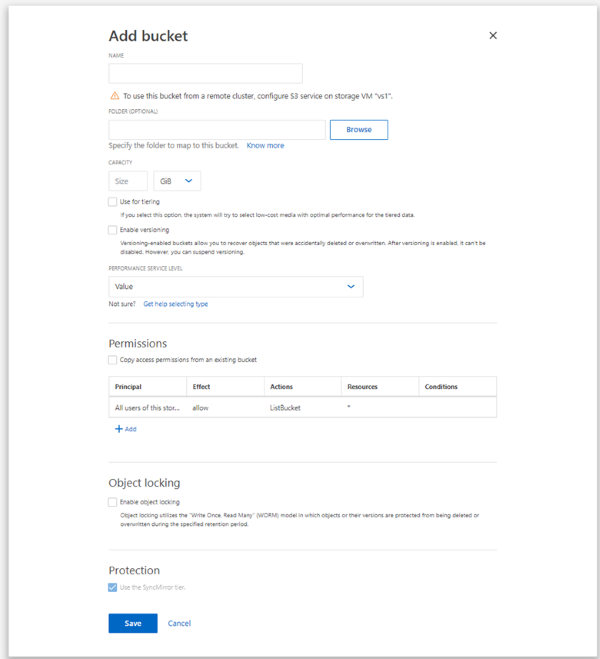
Task: Open the Know more link
Action: [x=265, y=146]
